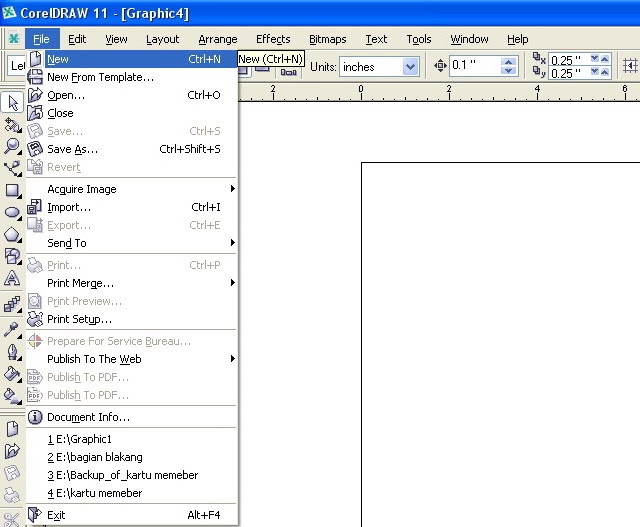Select the Rectangle tool
This screenshot has width=640, height=527.
tap(13, 191)
